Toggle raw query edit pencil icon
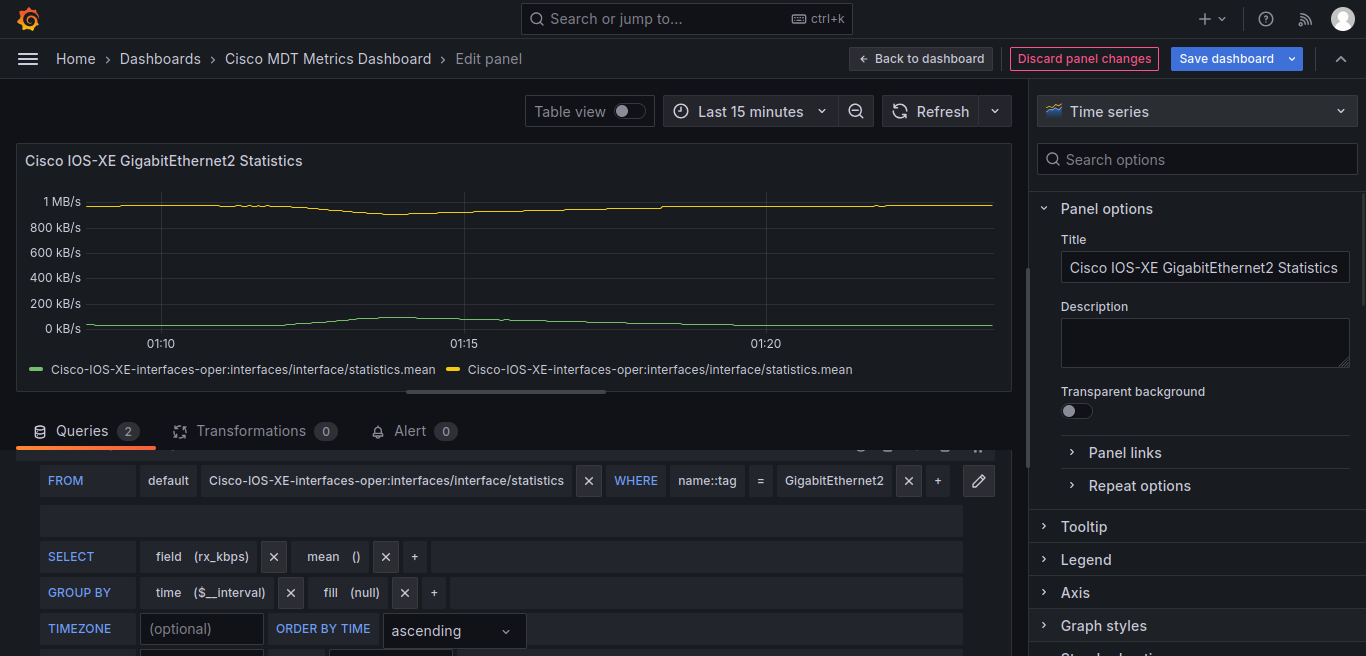 pyautogui.click(x=979, y=481)
